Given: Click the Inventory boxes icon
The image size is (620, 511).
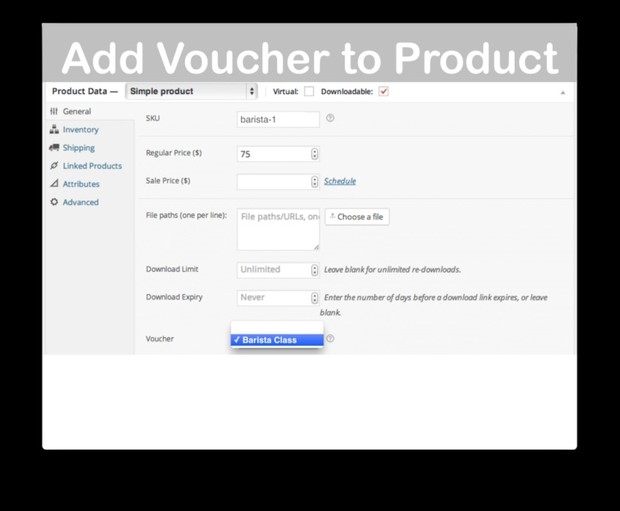Looking at the screenshot, I should (54, 129).
